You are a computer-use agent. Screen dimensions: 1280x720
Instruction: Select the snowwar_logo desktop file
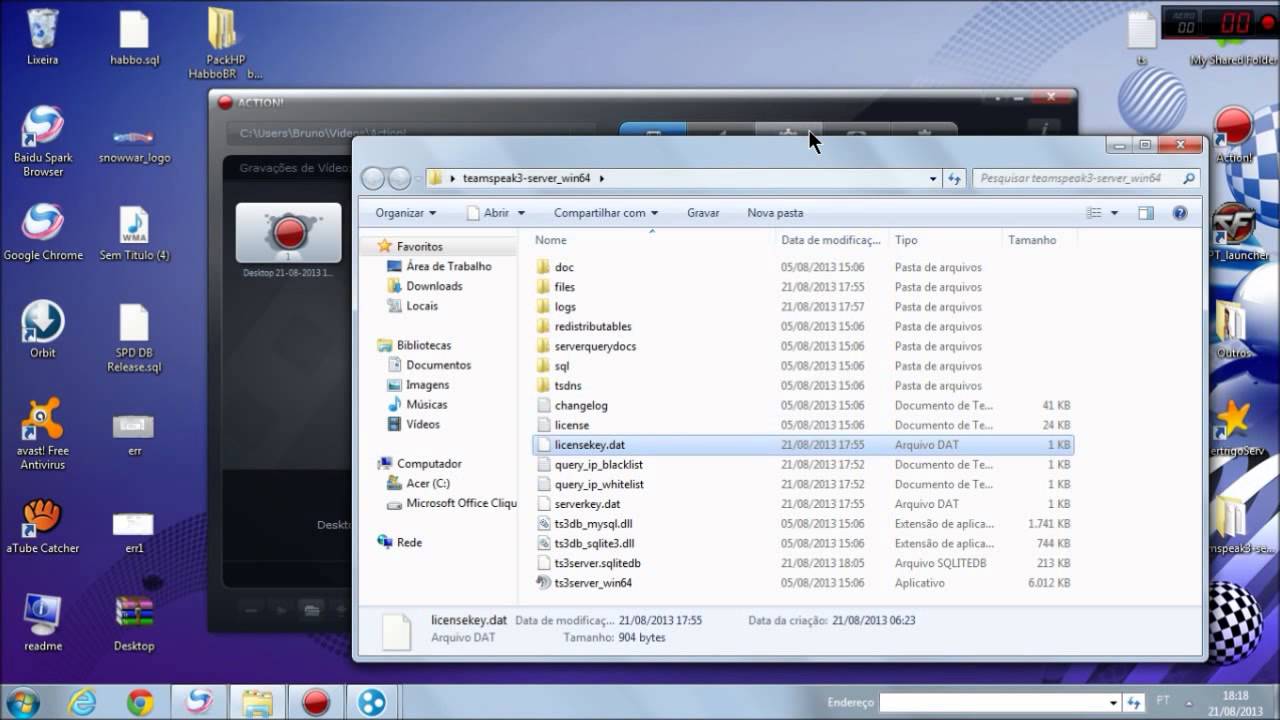pyautogui.click(x=134, y=146)
